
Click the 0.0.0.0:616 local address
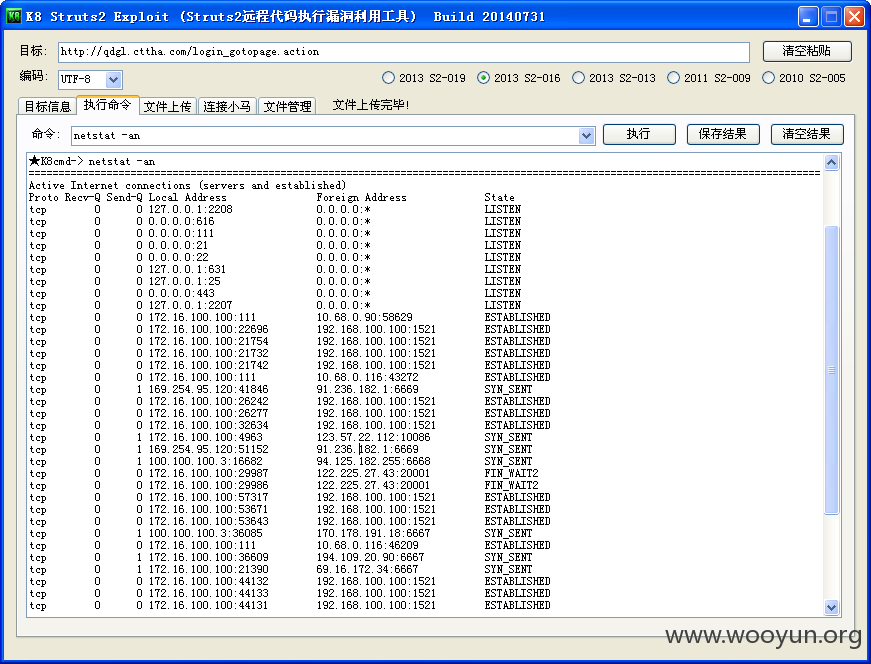[x=181, y=221]
